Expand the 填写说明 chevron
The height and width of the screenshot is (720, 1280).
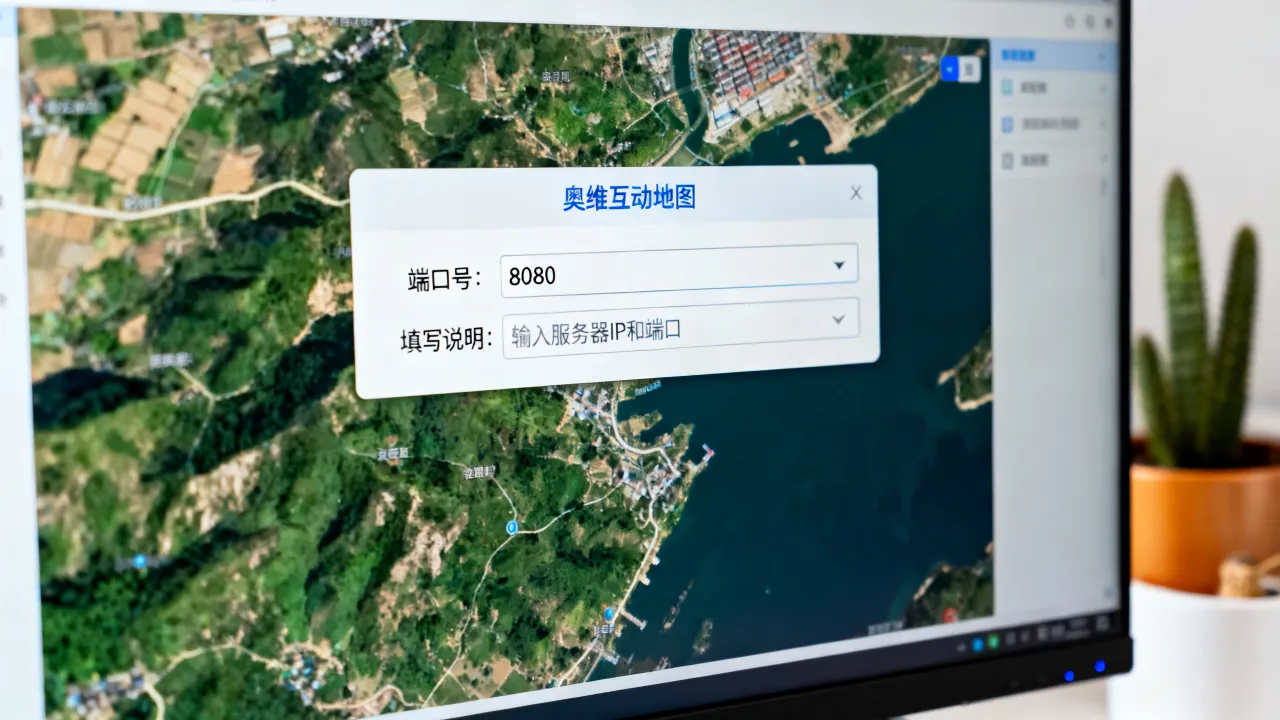(x=839, y=320)
